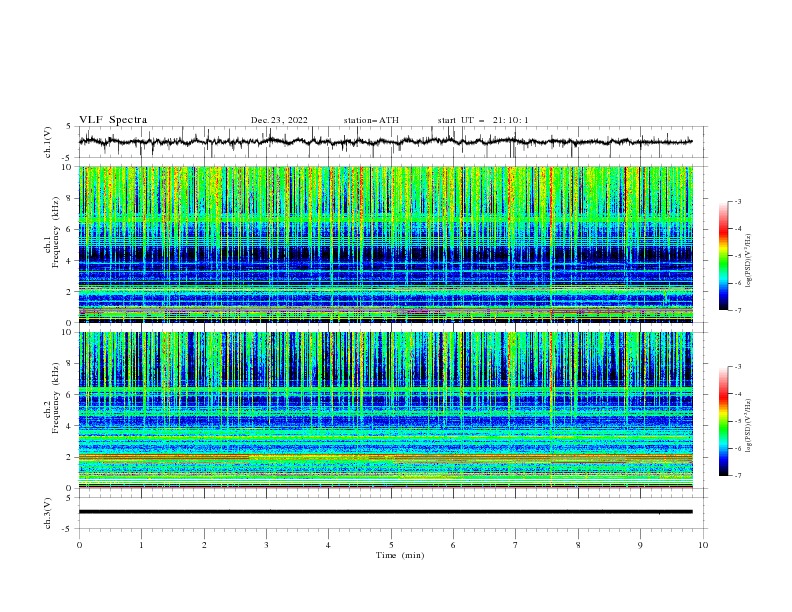
Task: Click the "VLF Spectra" plot title
Action: click(113, 120)
